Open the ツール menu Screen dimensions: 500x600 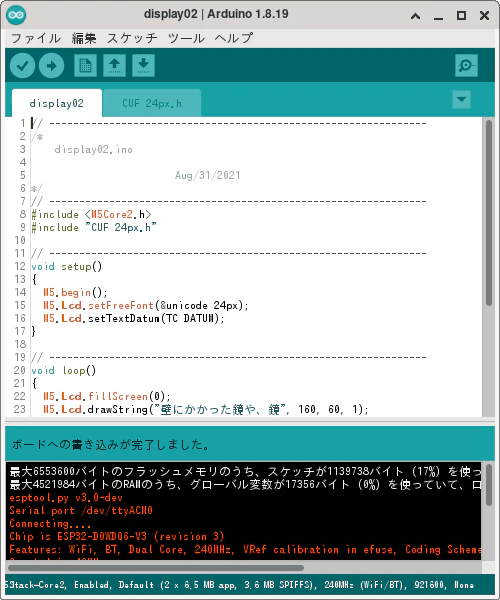(x=186, y=38)
